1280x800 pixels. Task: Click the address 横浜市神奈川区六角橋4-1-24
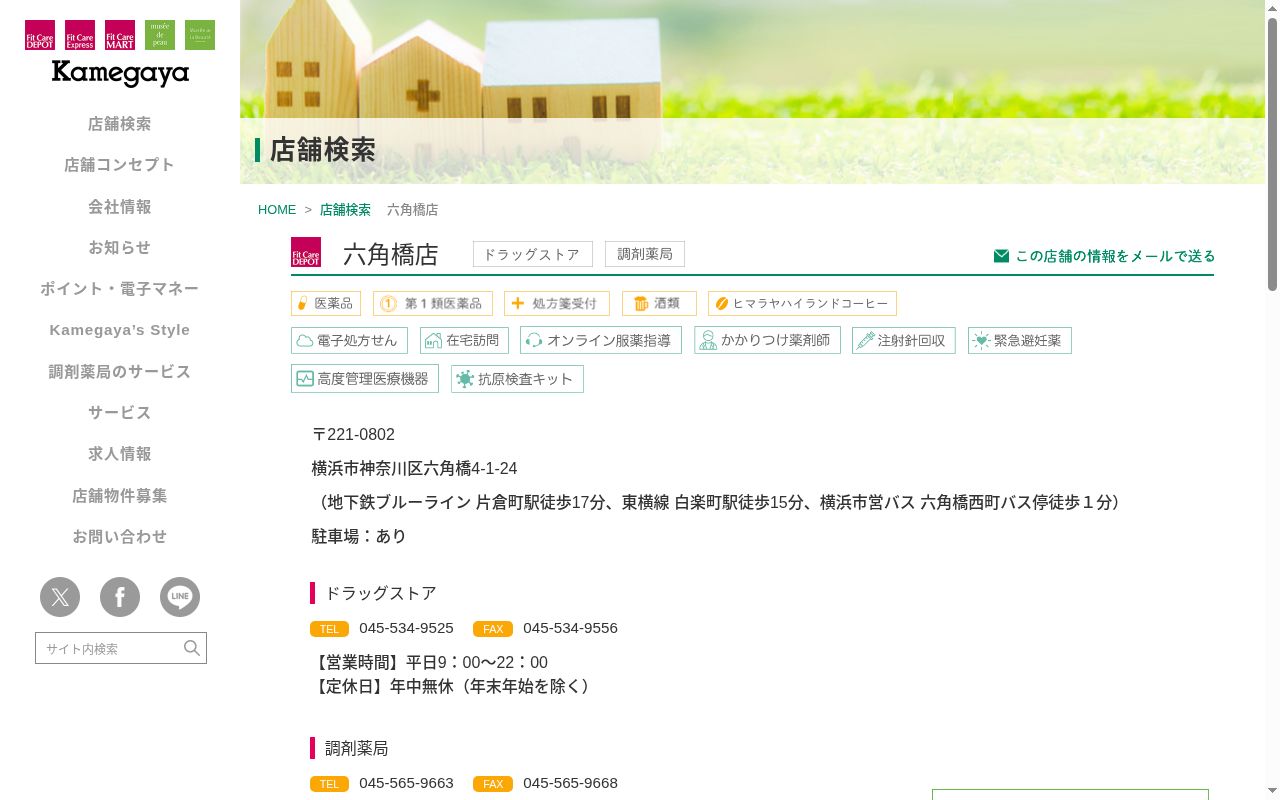pyautogui.click(x=414, y=469)
